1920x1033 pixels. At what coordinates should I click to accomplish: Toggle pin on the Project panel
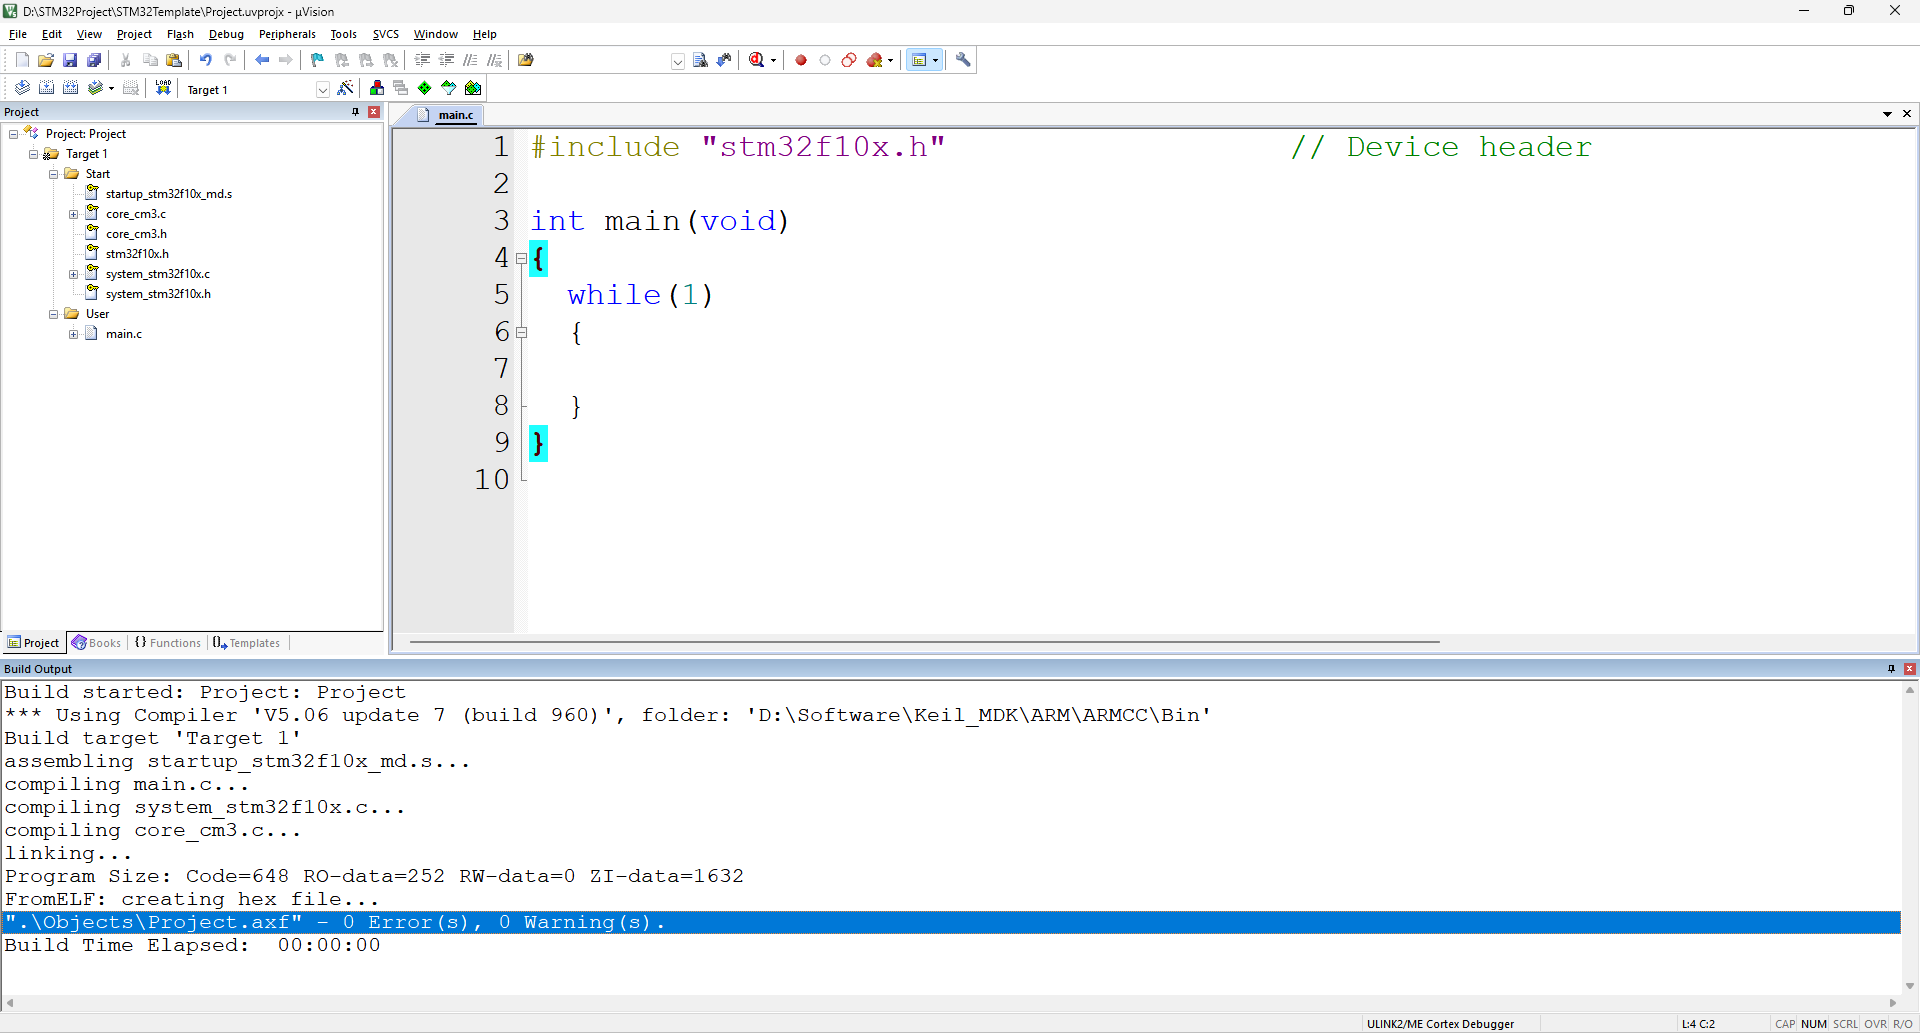click(355, 112)
